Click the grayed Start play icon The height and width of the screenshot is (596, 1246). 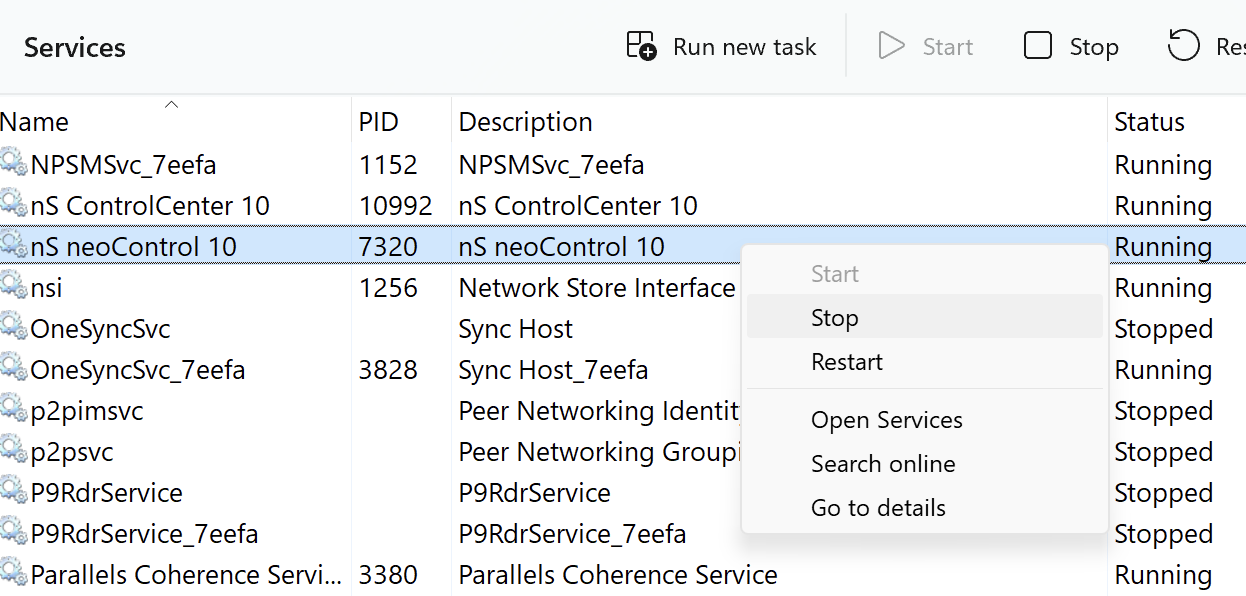(890, 46)
